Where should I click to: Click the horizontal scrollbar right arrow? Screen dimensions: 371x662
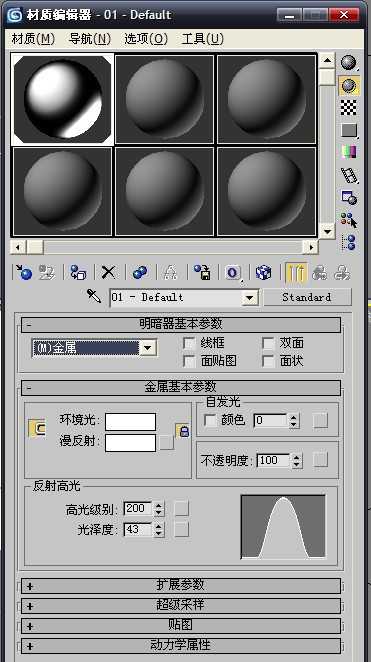tap(311, 247)
